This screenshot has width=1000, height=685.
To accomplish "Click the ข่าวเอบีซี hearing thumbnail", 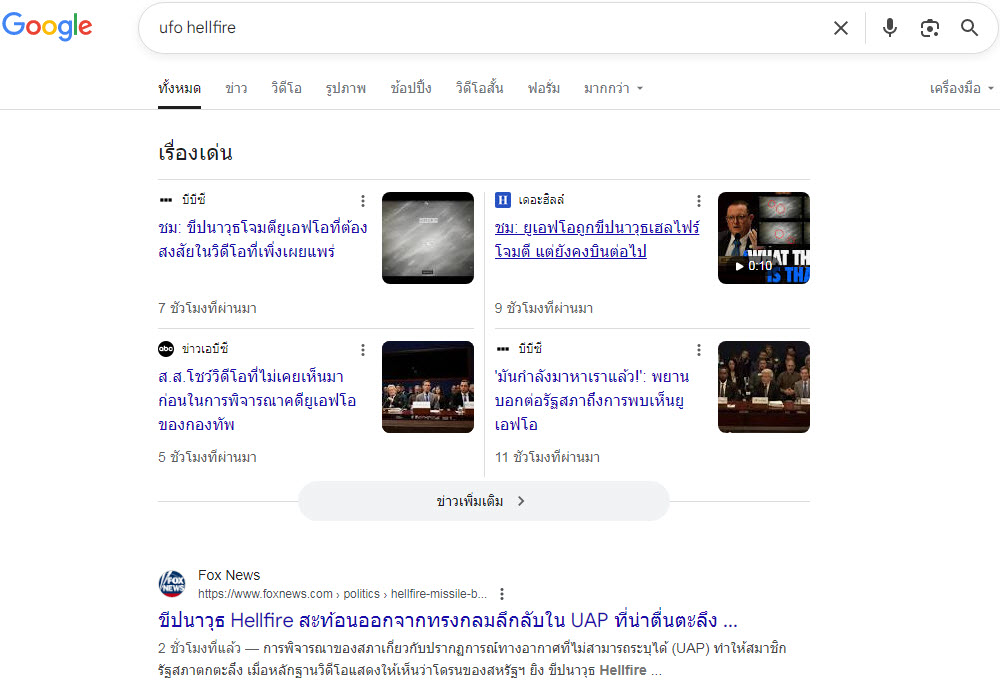I will pyautogui.click(x=428, y=387).
